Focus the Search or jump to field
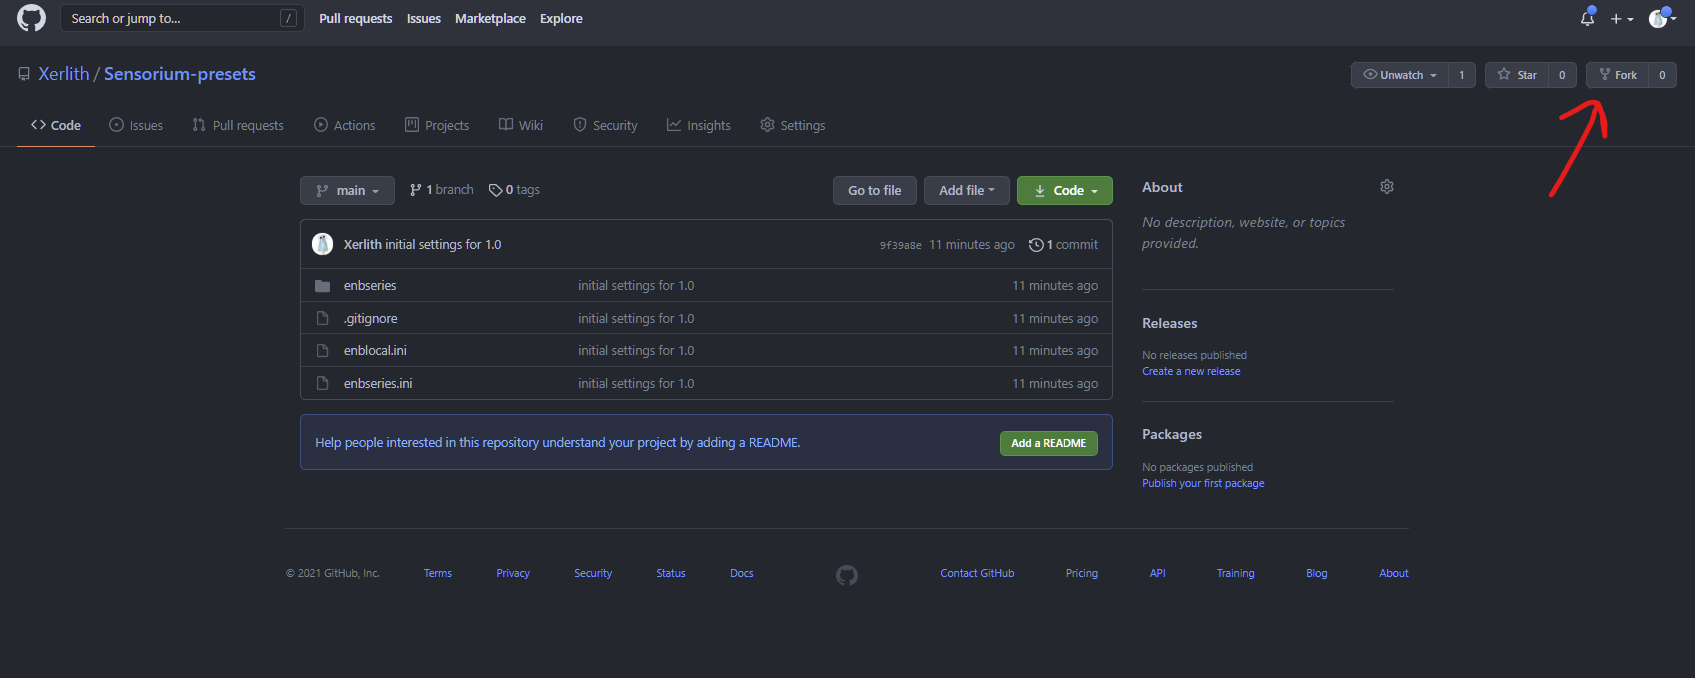Screen dimensions: 1695x678 (182, 18)
